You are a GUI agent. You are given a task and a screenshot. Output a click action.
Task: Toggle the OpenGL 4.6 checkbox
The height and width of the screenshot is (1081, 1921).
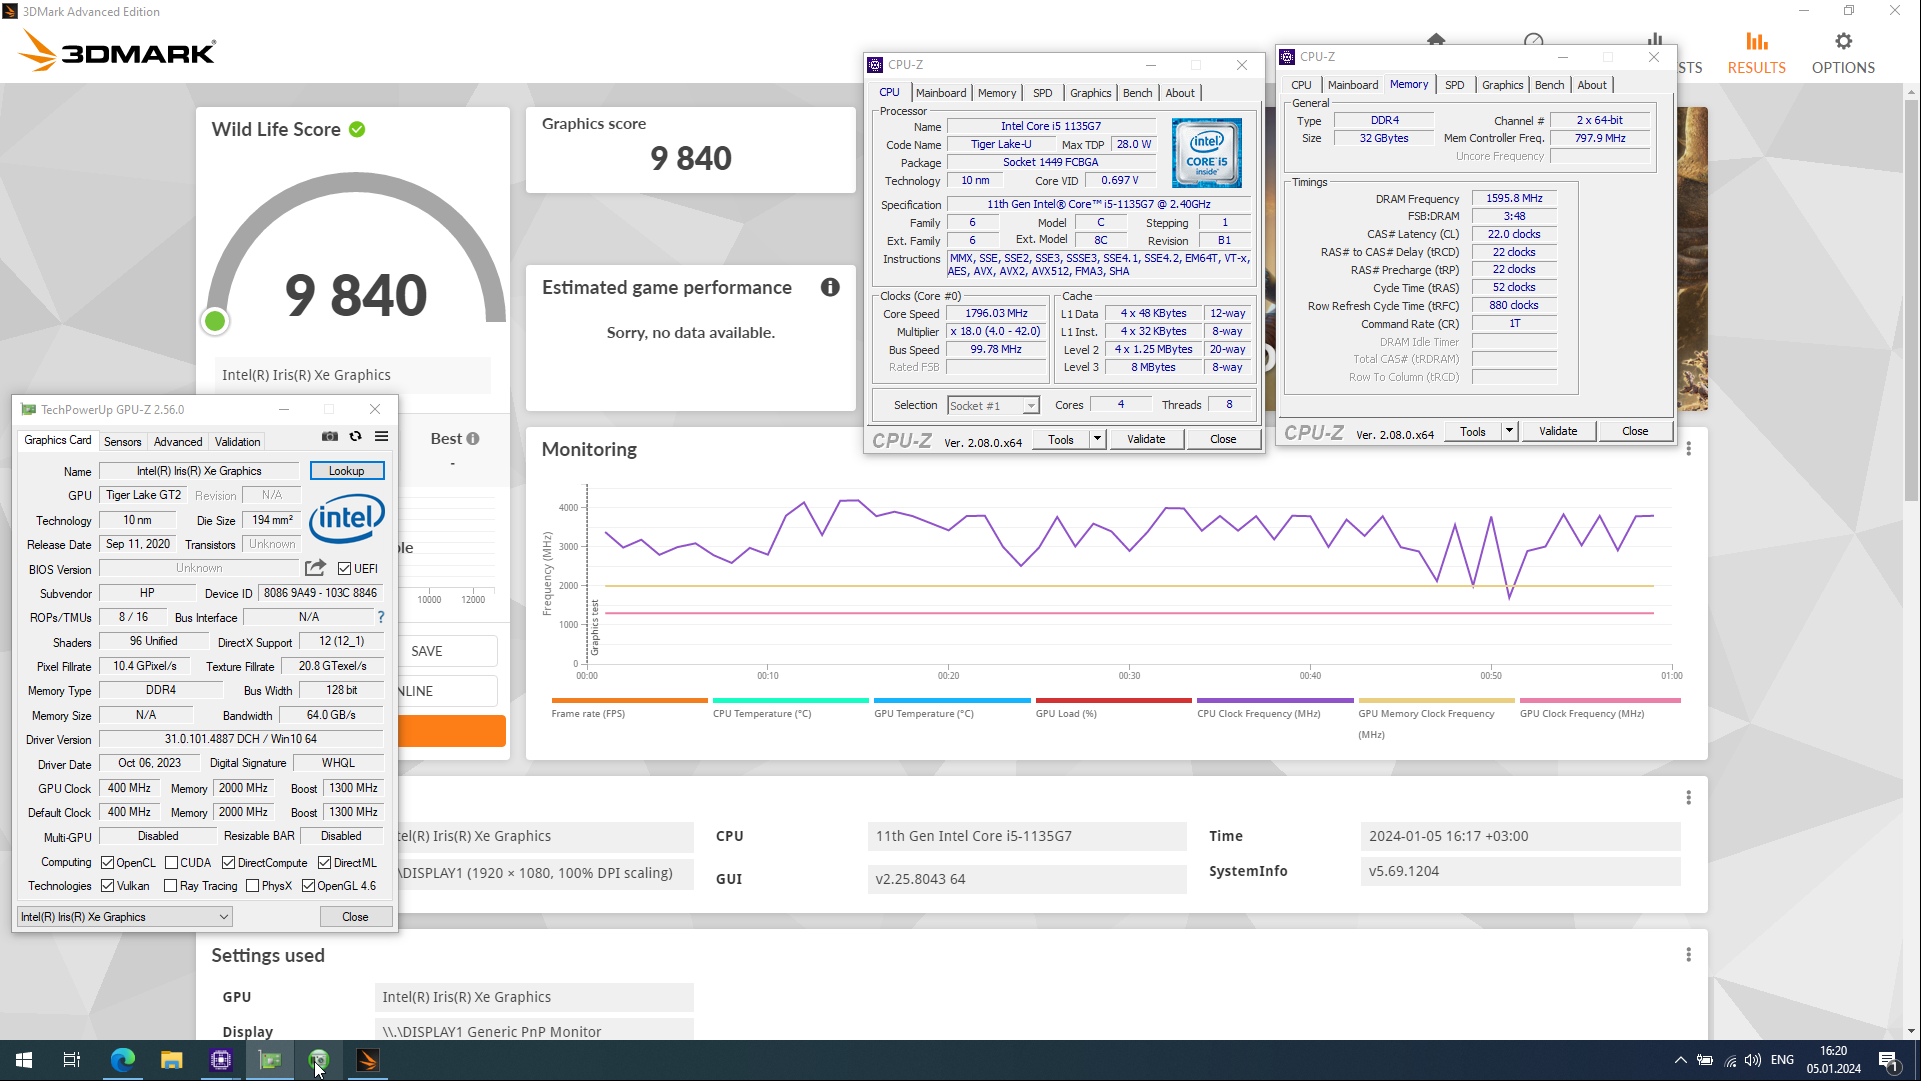click(309, 886)
